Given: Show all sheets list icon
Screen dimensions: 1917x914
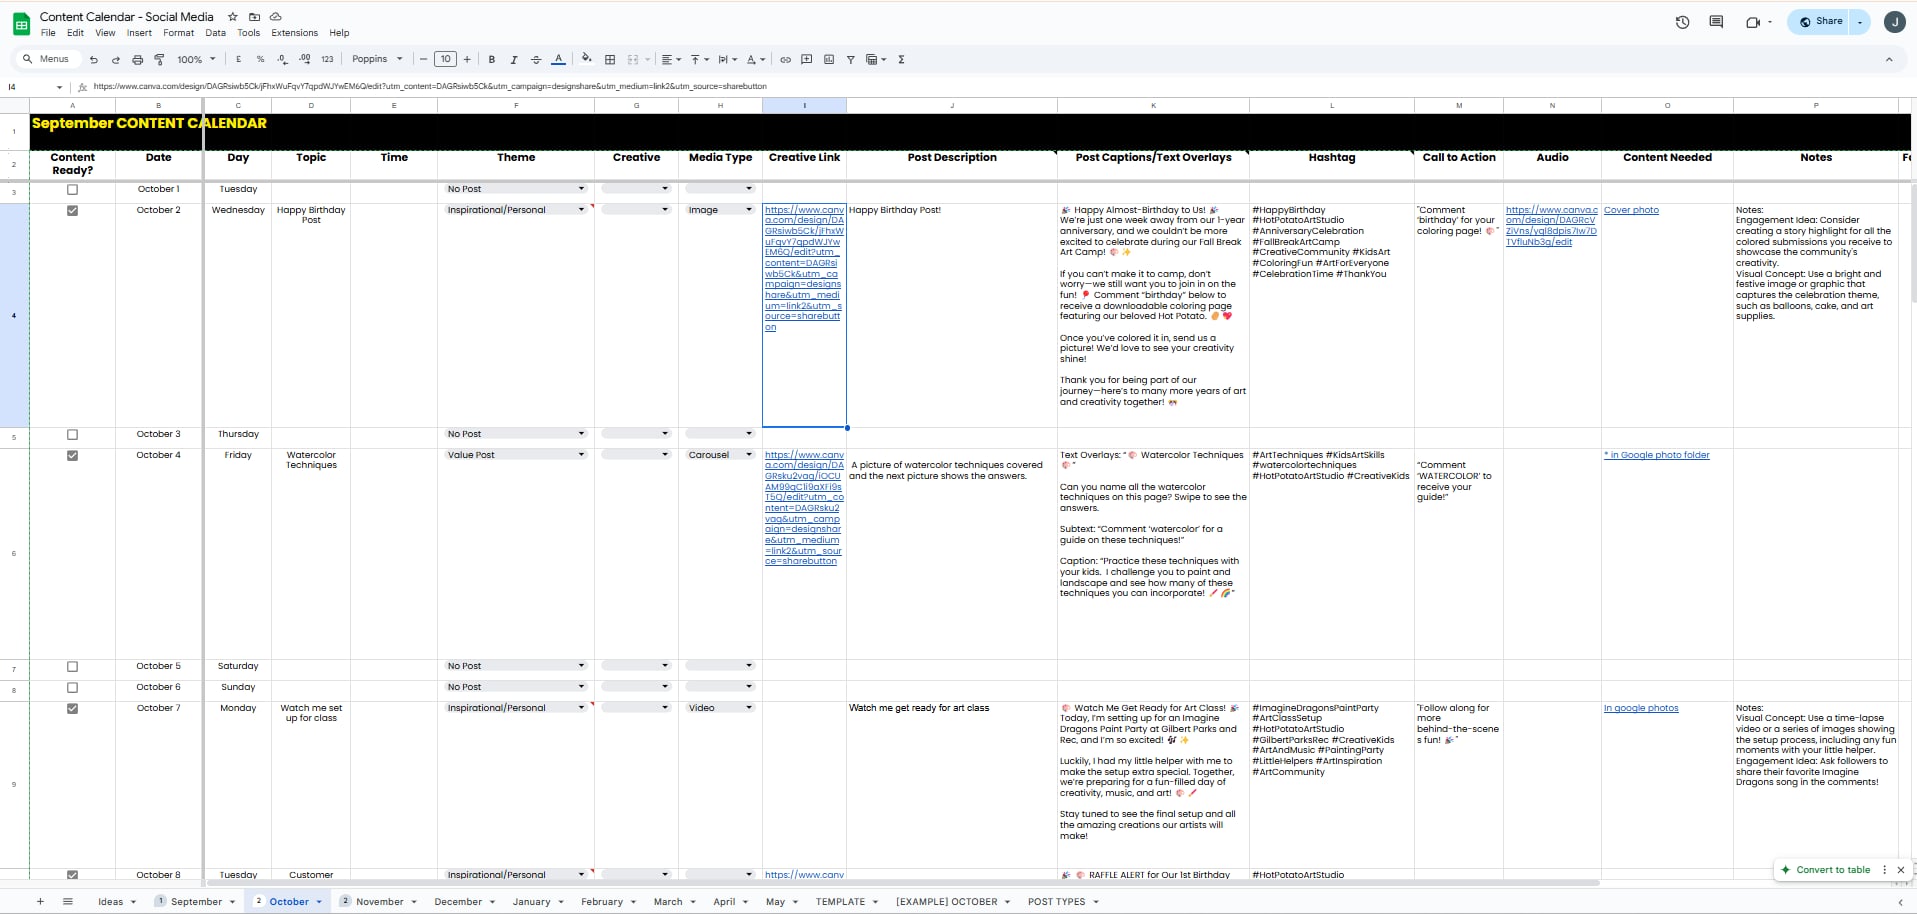Looking at the screenshot, I should click(68, 902).
